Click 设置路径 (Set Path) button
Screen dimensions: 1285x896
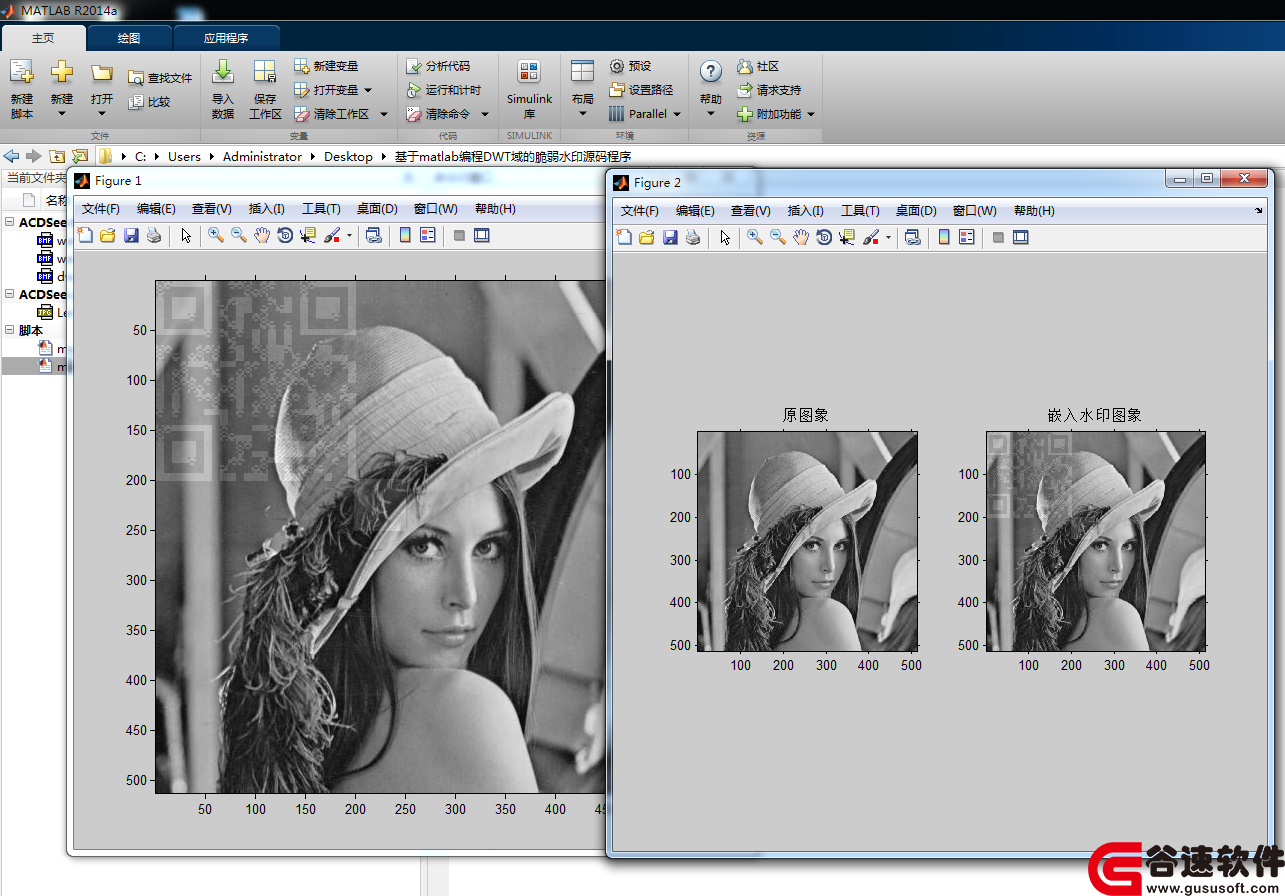(x=642, y=90)
